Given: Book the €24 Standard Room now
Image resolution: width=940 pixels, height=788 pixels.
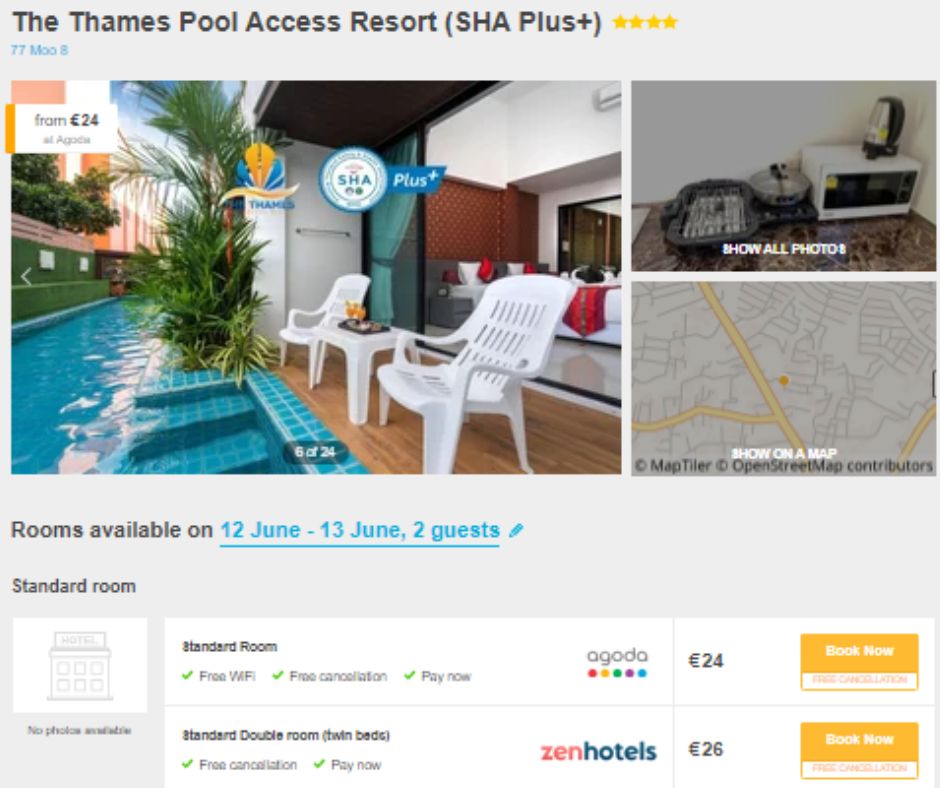Looking at the screenshot, I should point(859,661).
